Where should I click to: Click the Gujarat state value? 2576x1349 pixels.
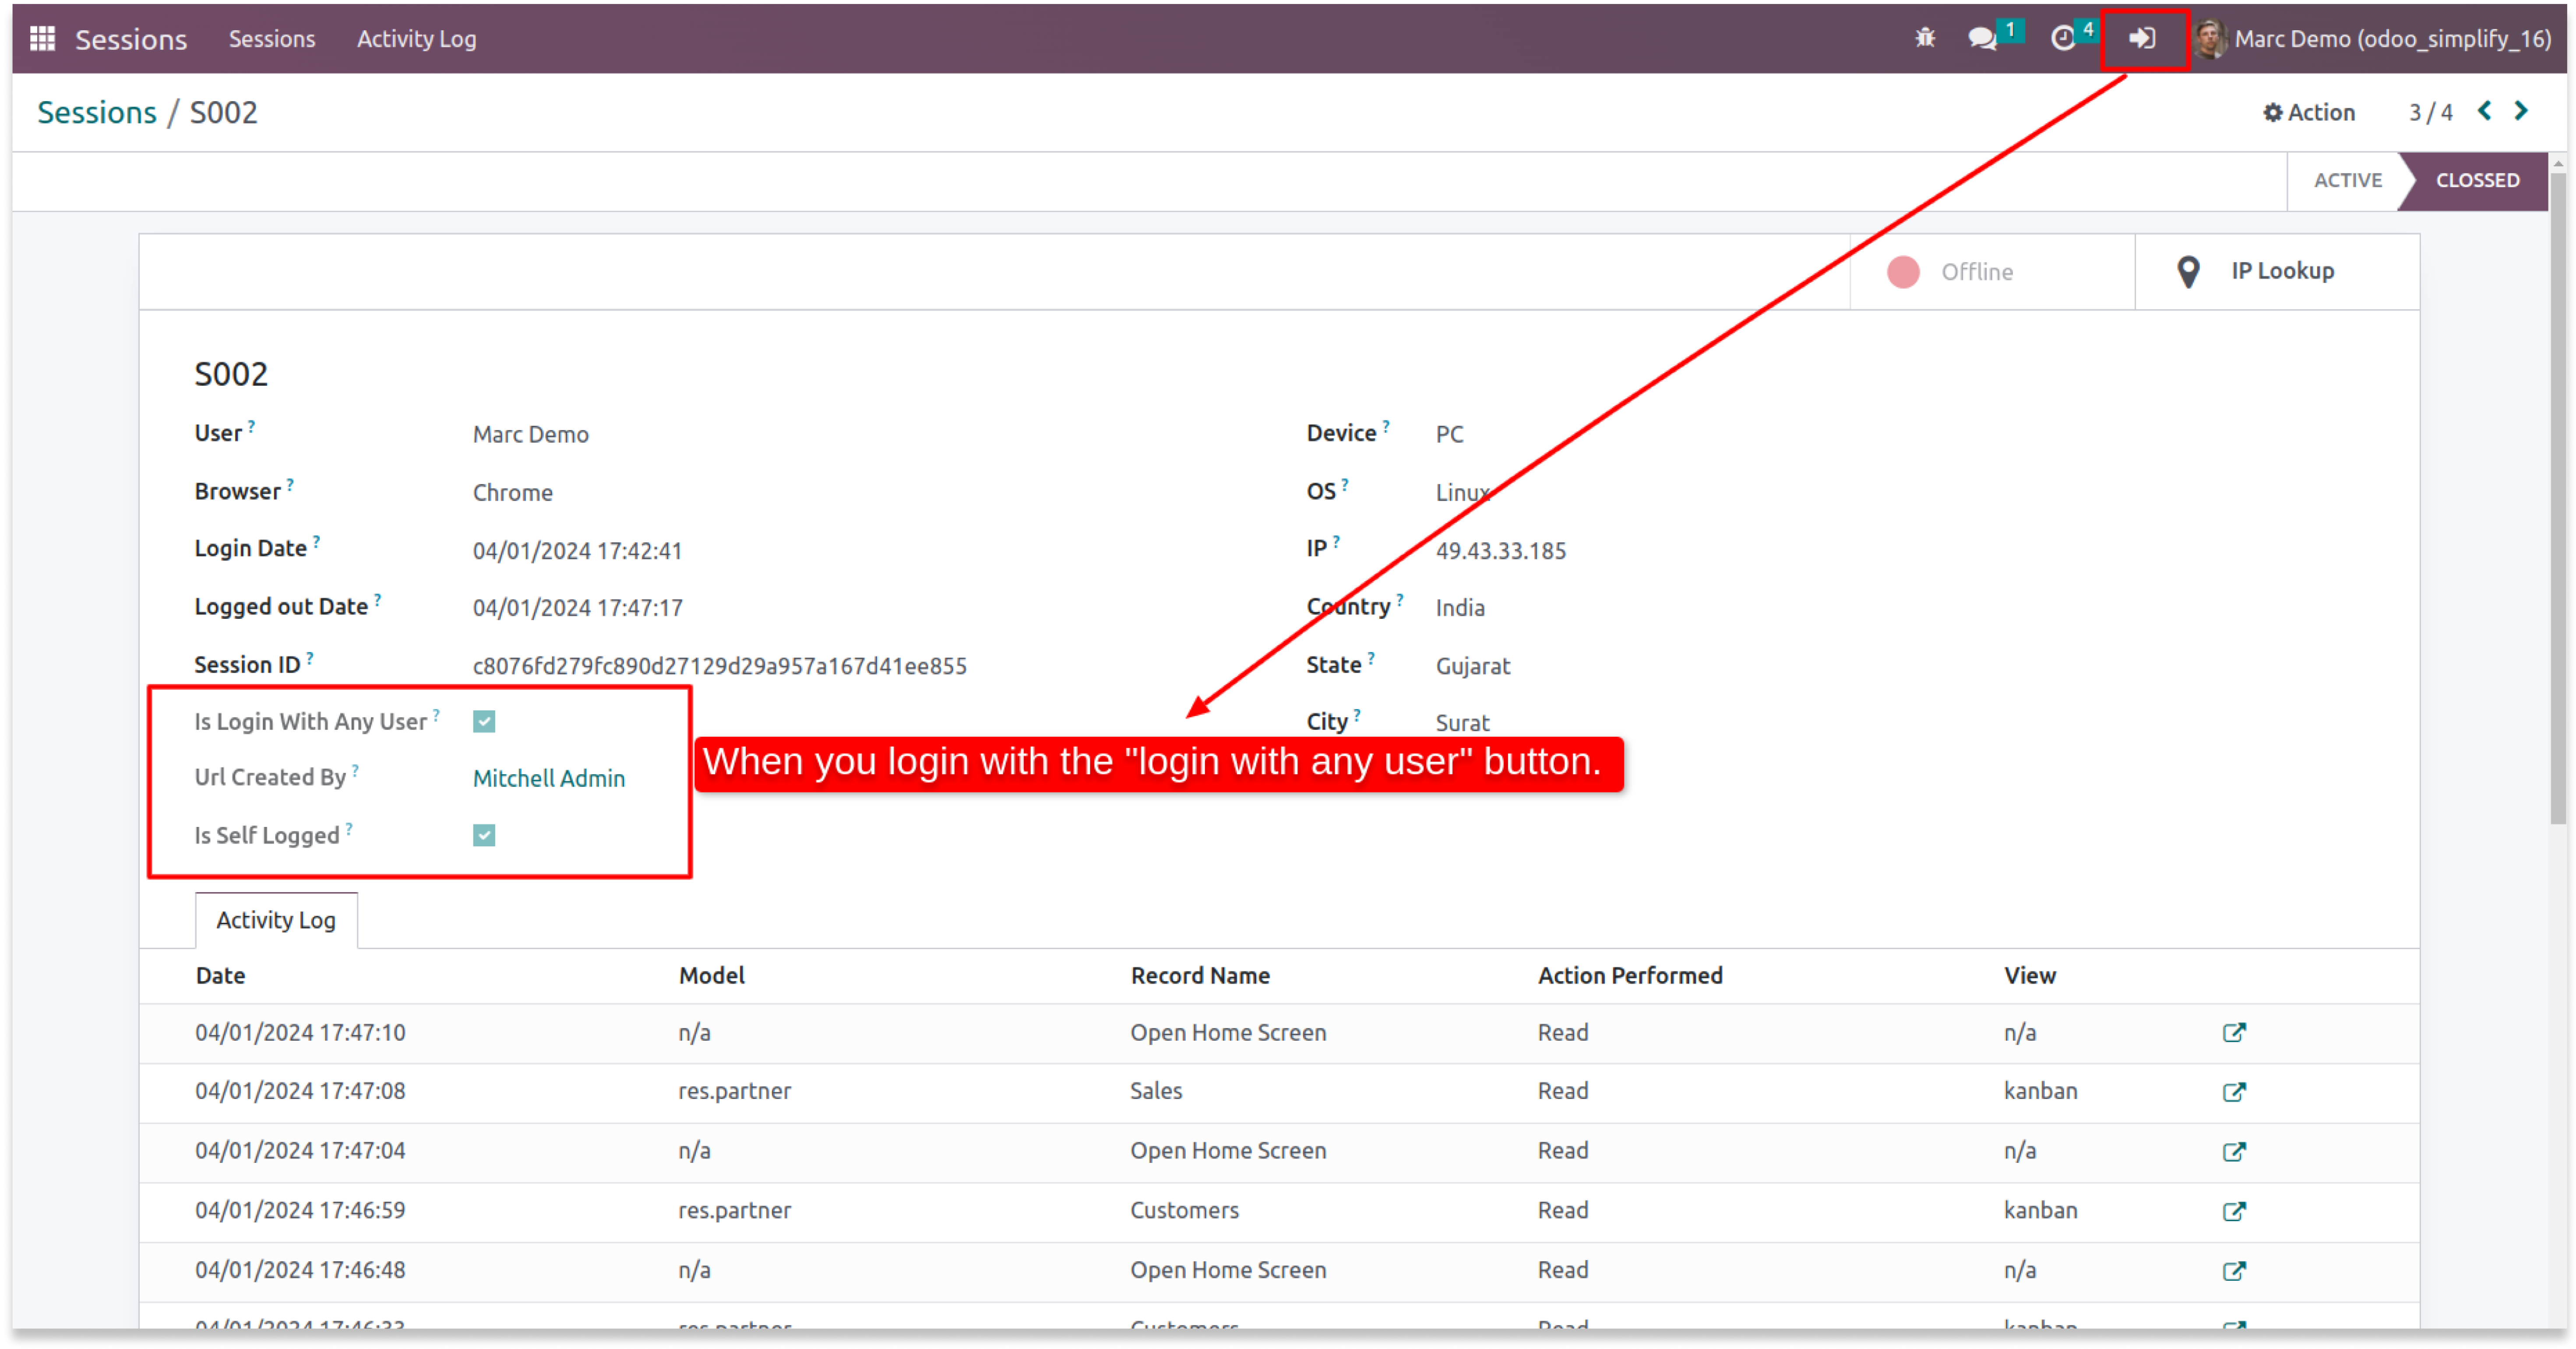pos(1472,666)
